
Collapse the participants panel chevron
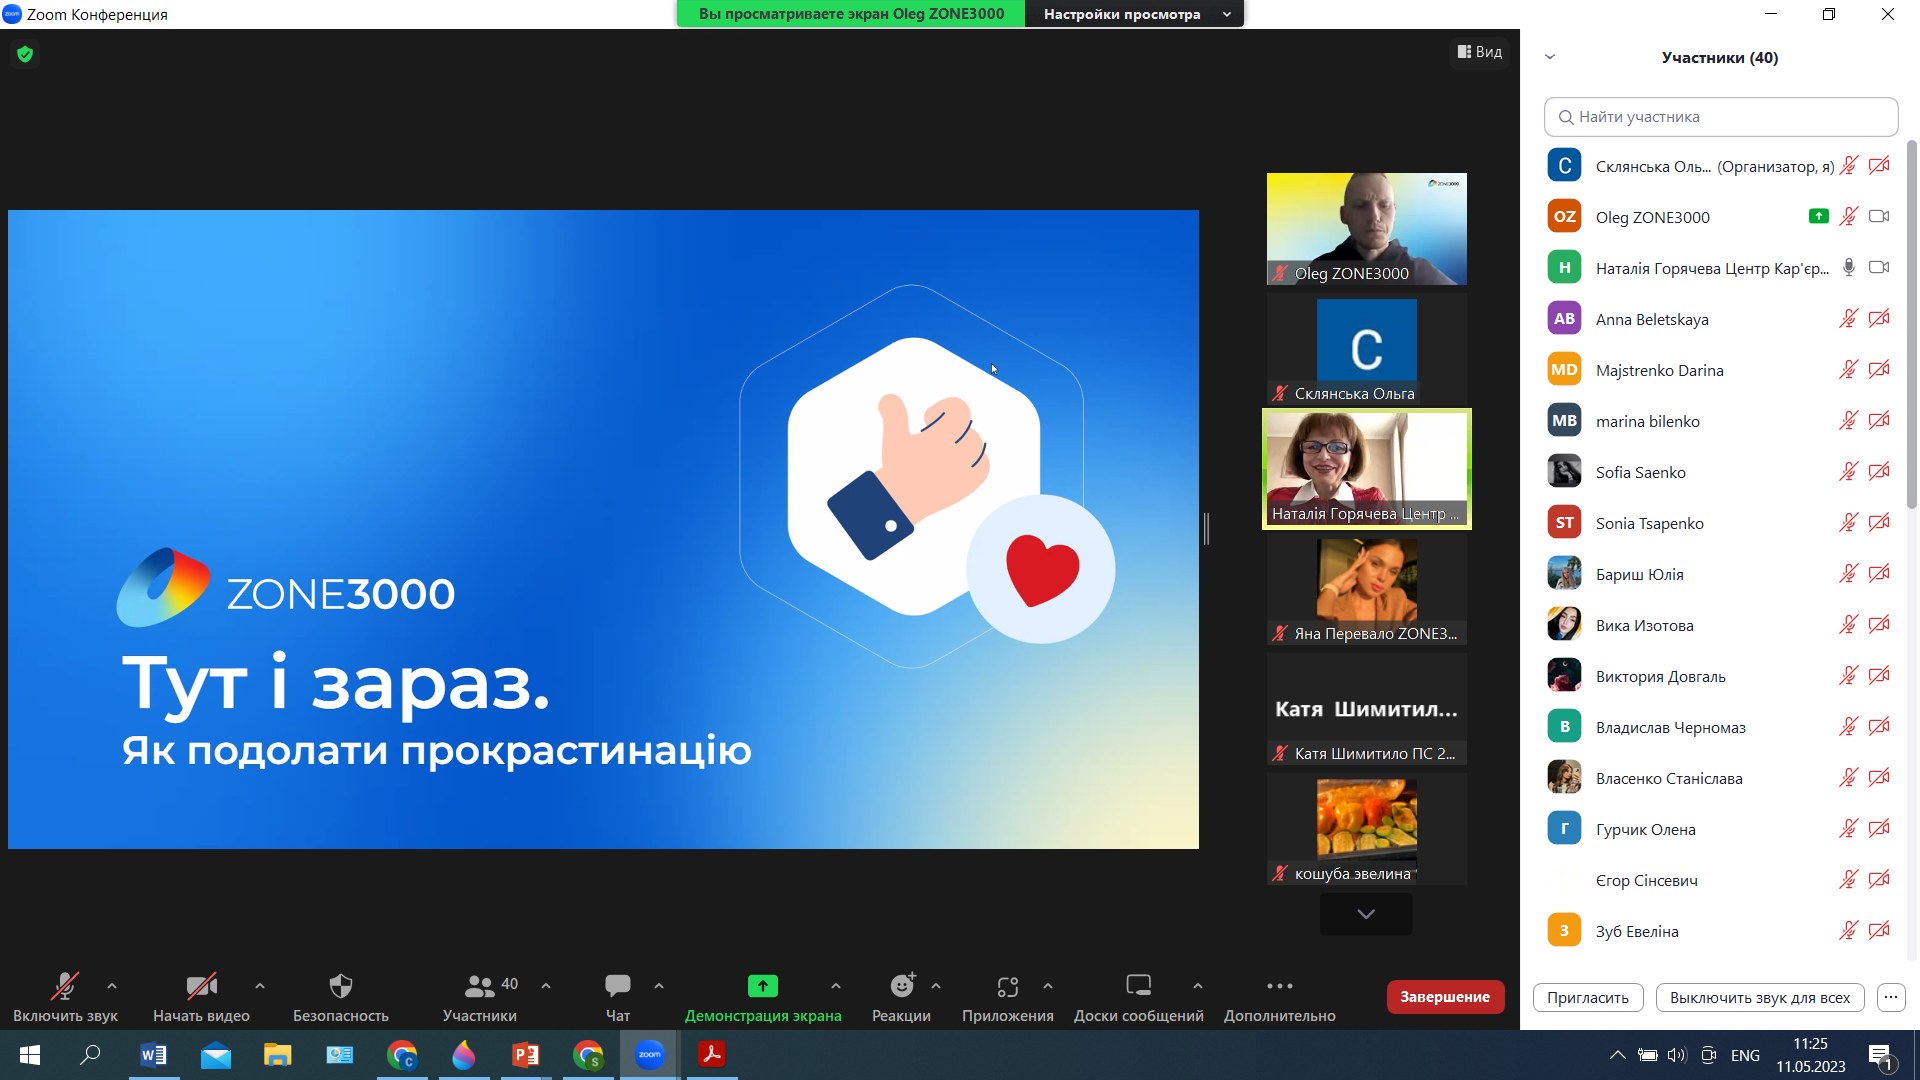coord(1550,57)
